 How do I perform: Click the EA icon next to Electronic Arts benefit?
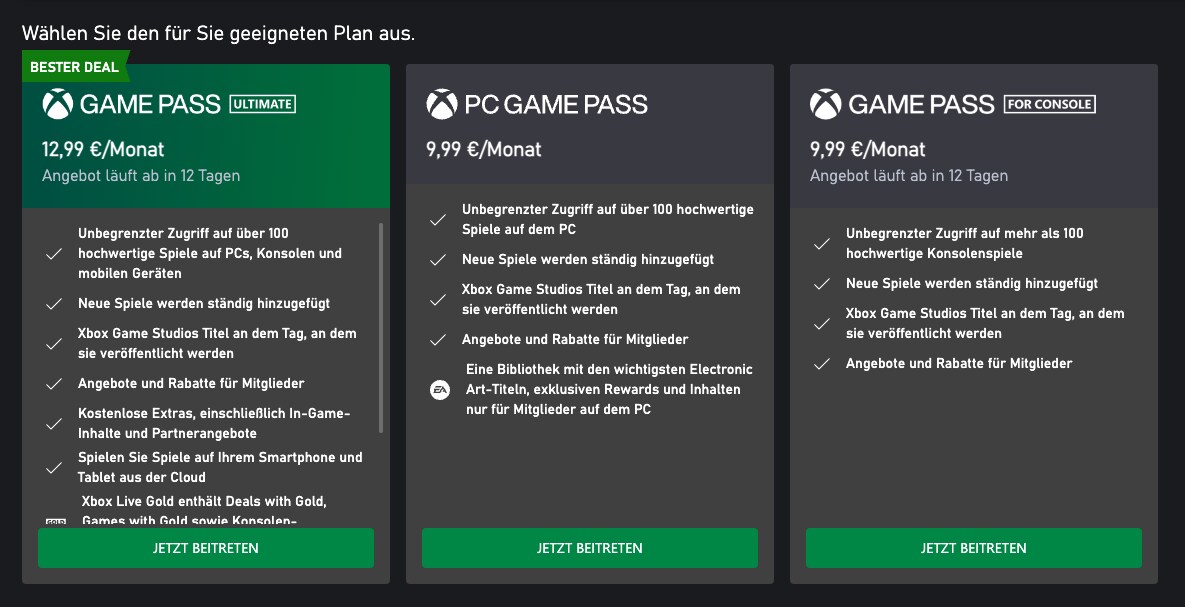tap(440, 389)
